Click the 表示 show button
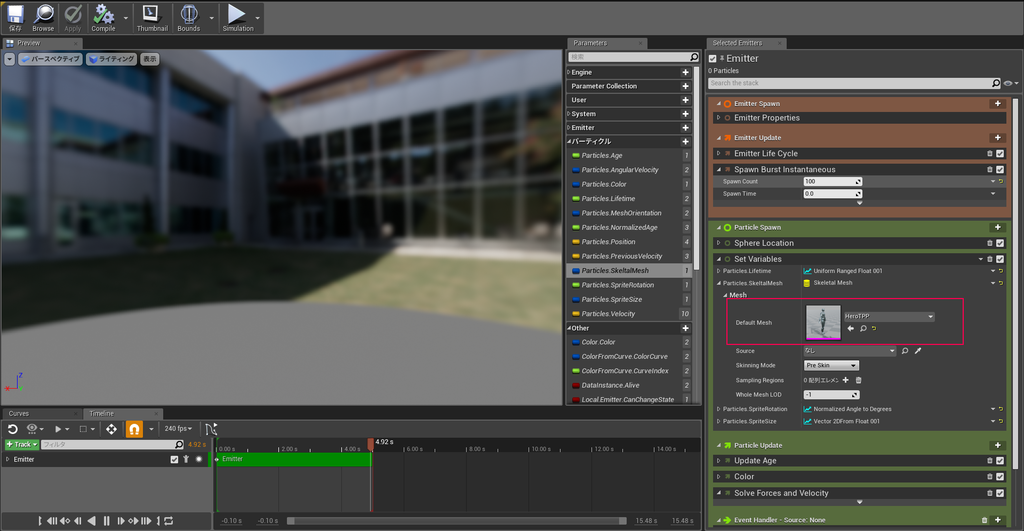The image size is (1024, 531). pyautogui.click(x=150, y=59)
